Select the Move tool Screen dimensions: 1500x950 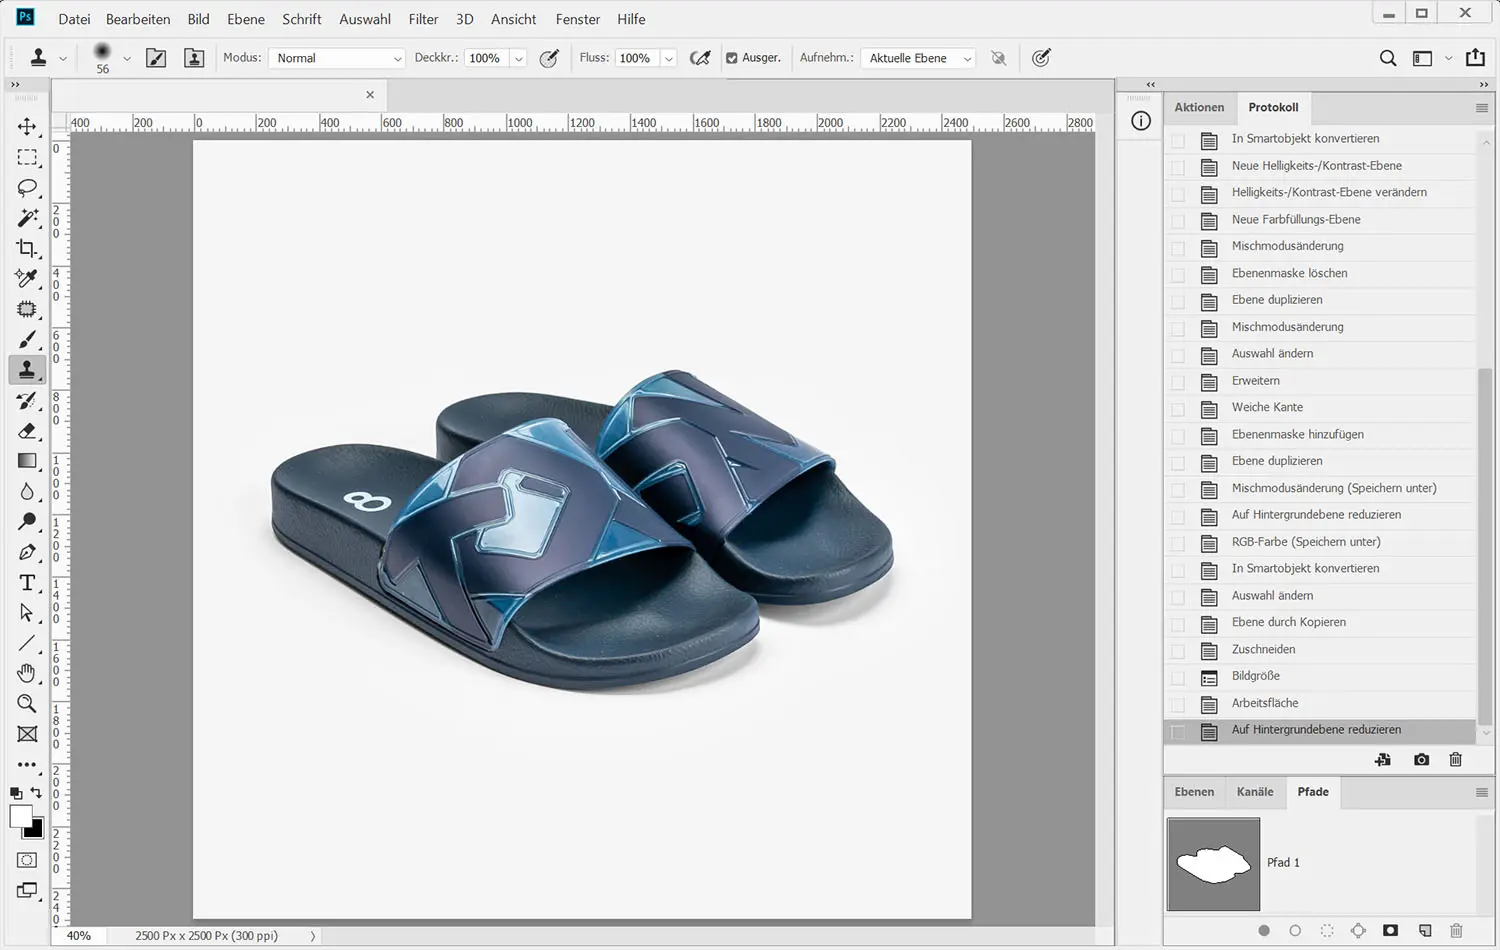click(27, 127)
